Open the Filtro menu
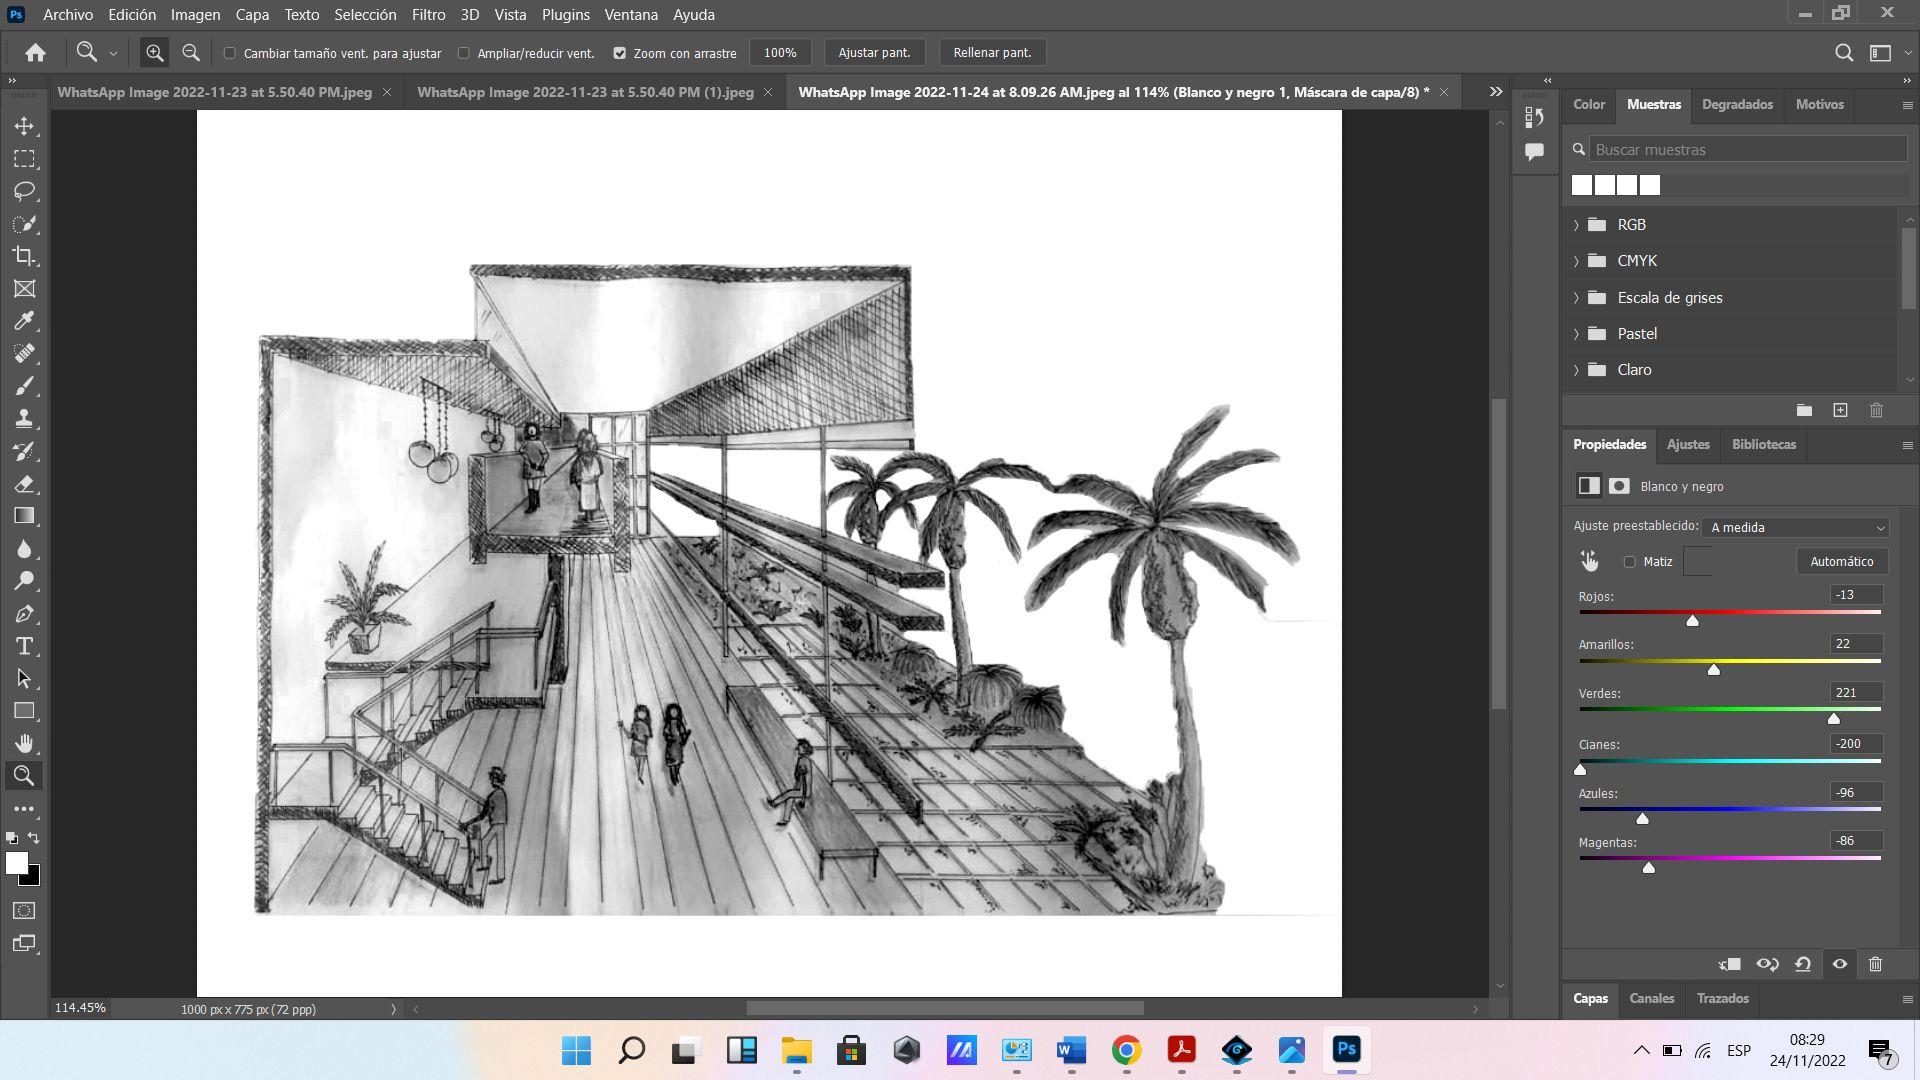1920x1080 pixels. click(428, 15)
